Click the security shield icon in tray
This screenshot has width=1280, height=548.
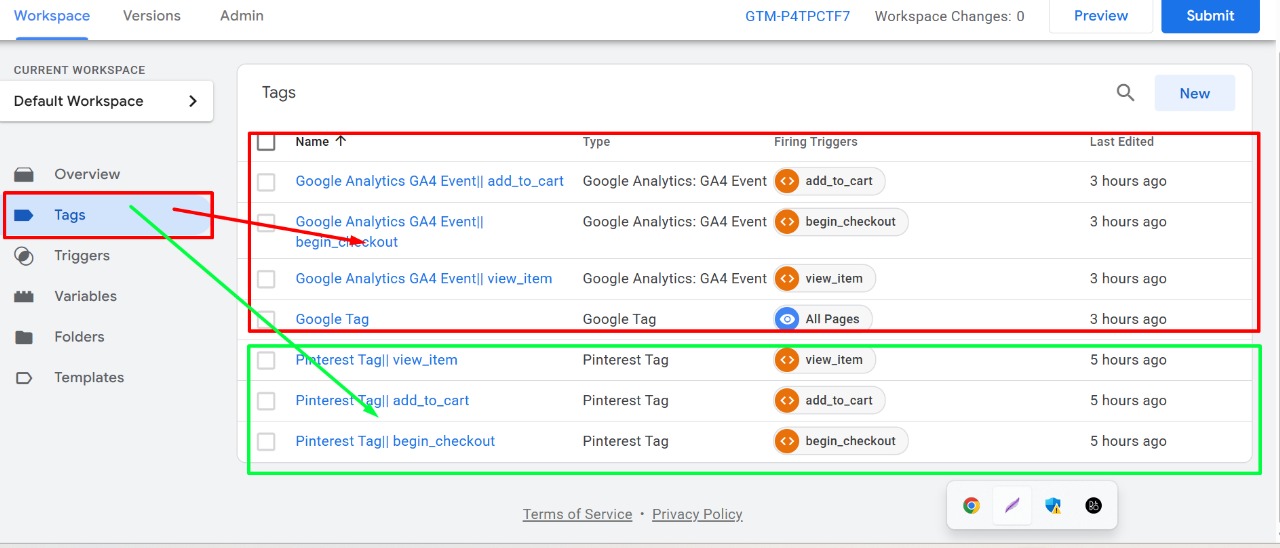tap(1053, 506)
